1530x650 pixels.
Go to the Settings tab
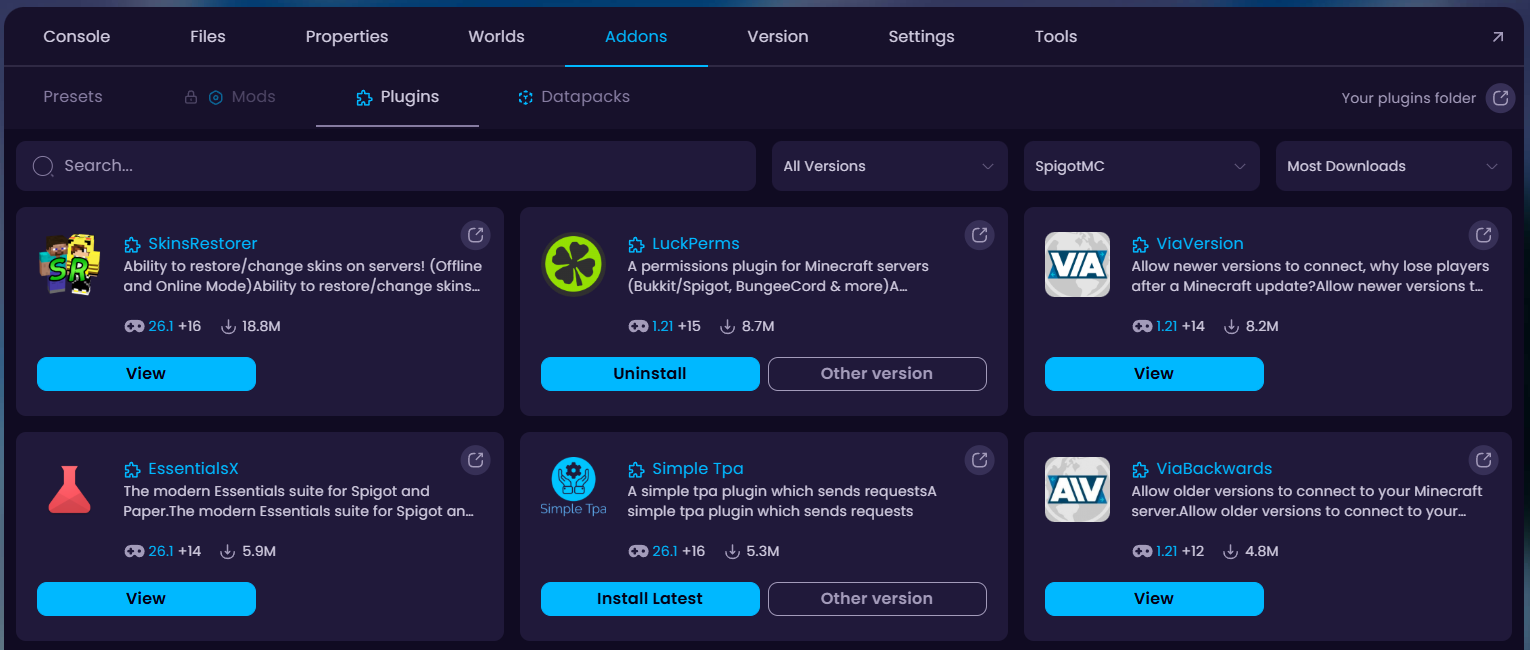click(921, 37)
